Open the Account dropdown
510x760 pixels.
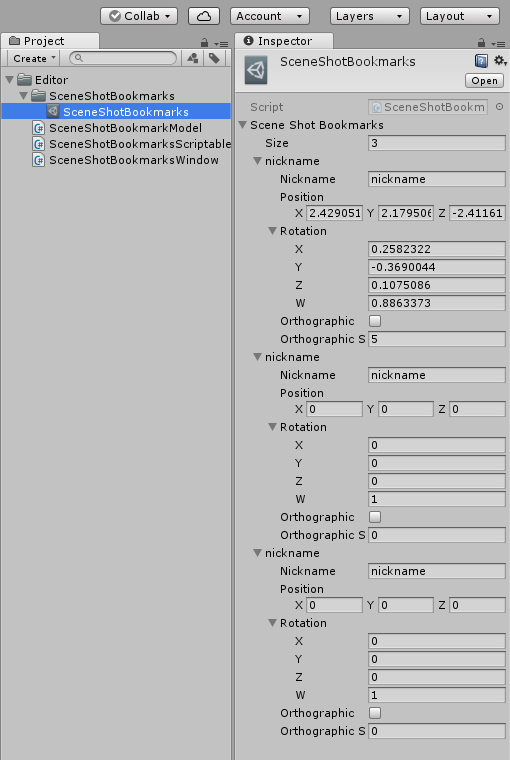coord(270,16)
